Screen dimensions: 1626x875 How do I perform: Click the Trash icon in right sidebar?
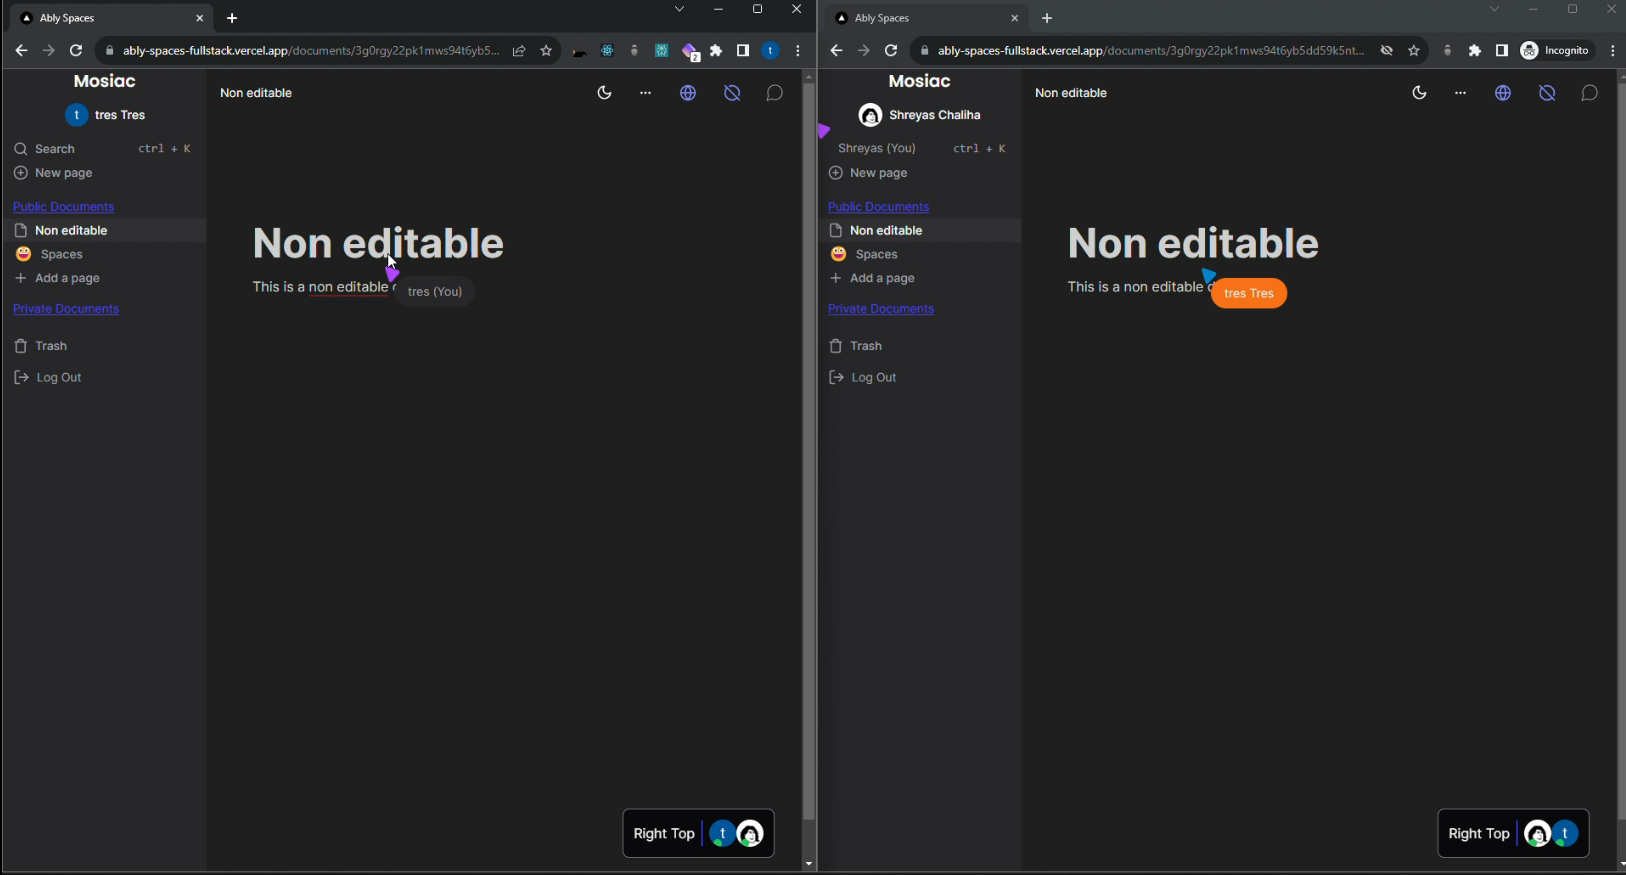point(836,346)
